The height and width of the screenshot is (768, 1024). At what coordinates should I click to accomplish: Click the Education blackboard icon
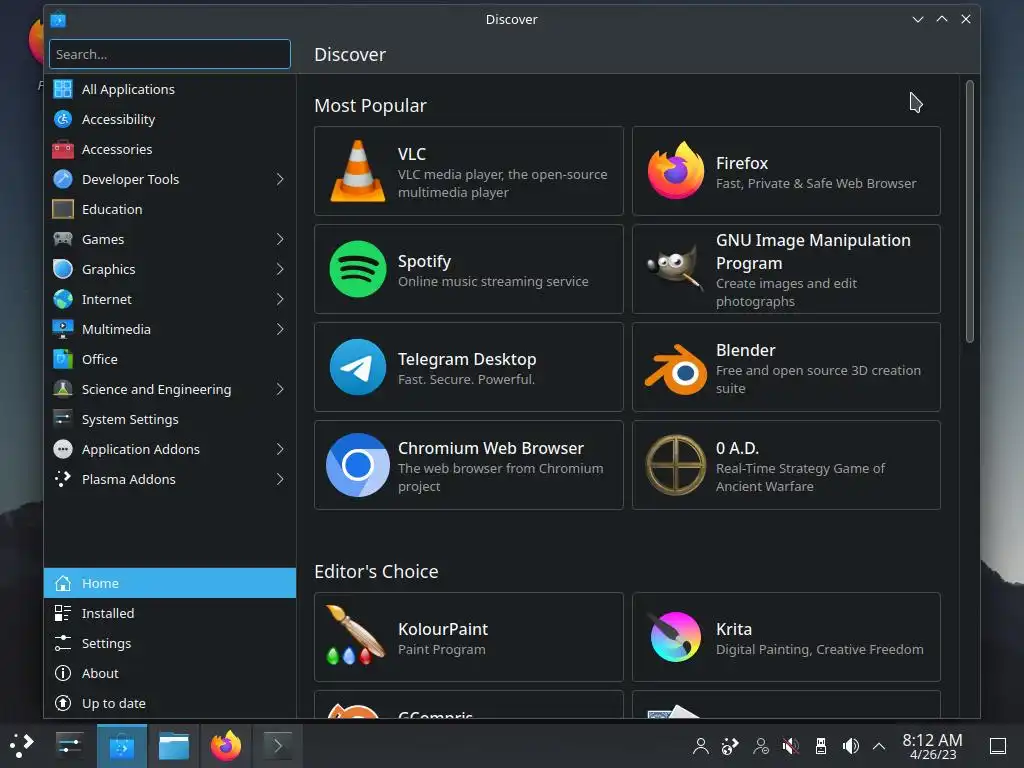pyautogui.click(x=63, y=209)
